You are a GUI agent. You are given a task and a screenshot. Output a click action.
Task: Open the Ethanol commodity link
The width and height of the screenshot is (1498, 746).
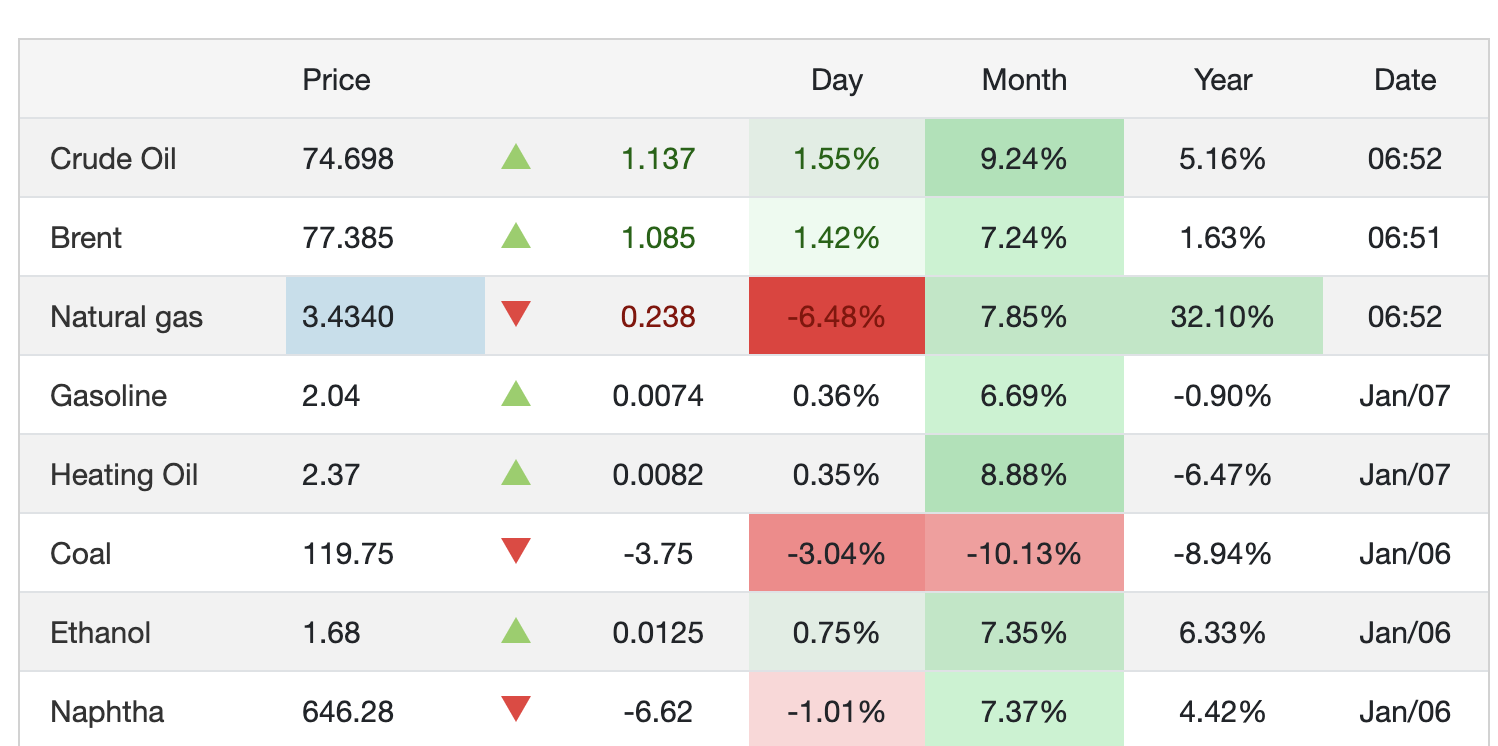coord(100,633)
